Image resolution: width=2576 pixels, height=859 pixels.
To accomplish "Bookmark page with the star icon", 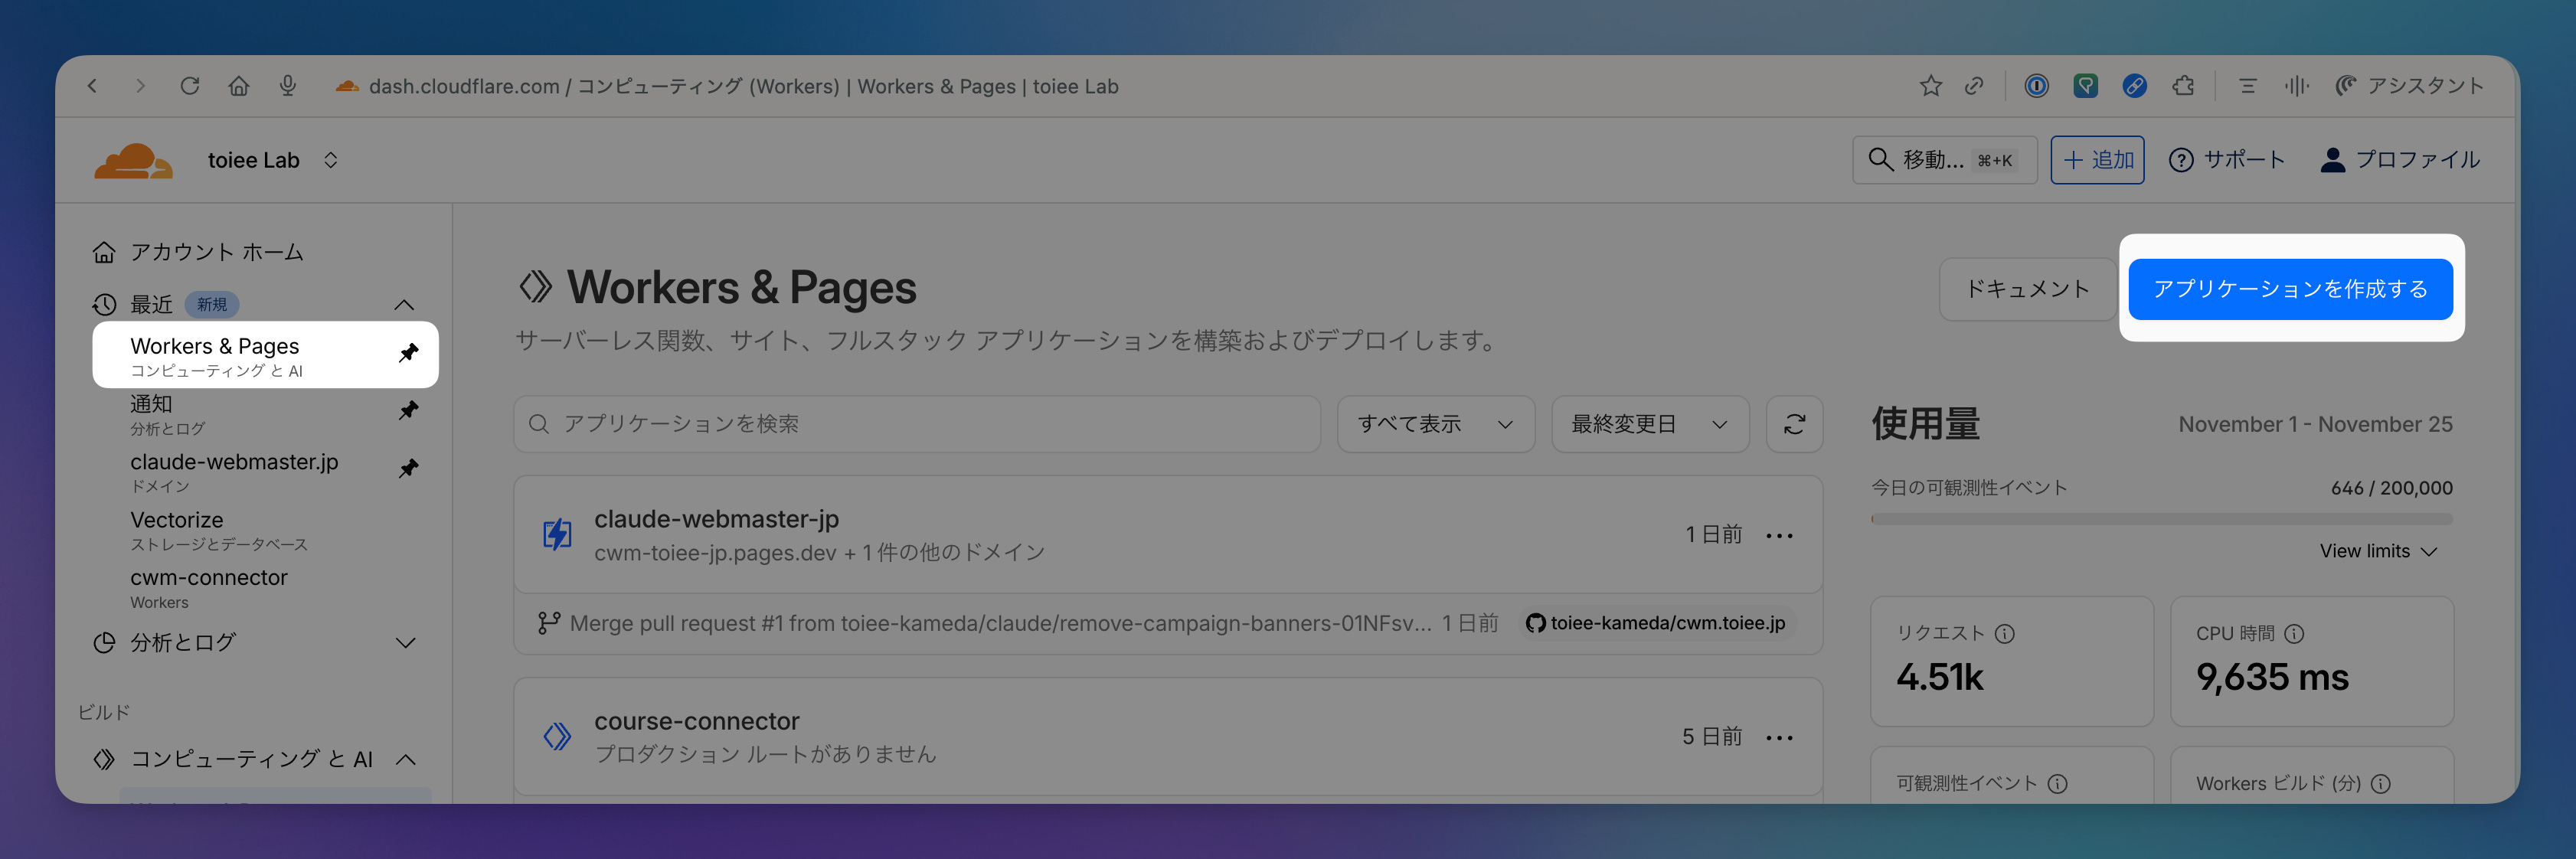I will coord(1930,86).
